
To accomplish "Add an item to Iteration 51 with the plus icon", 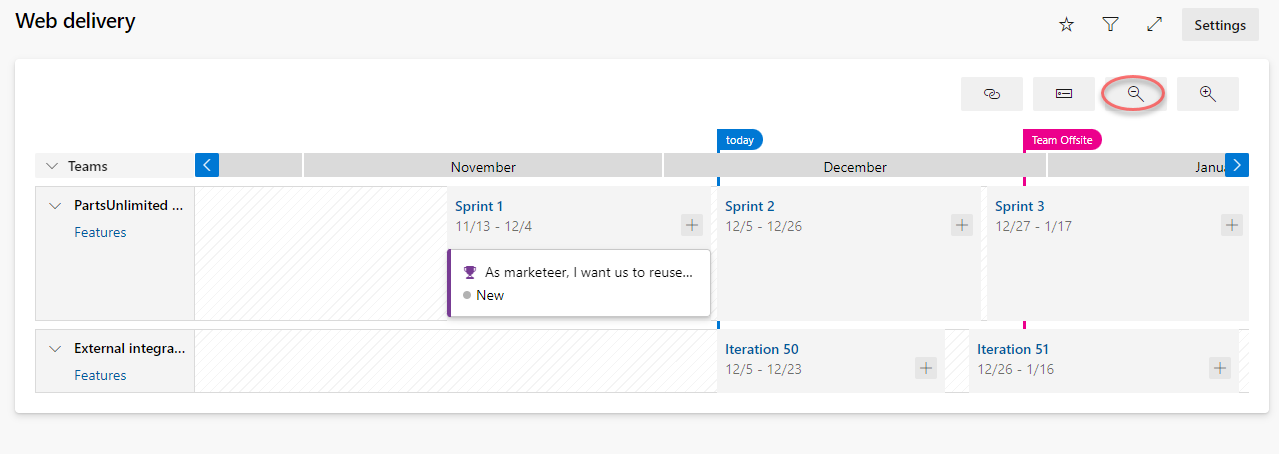I will click(1220, 368).
